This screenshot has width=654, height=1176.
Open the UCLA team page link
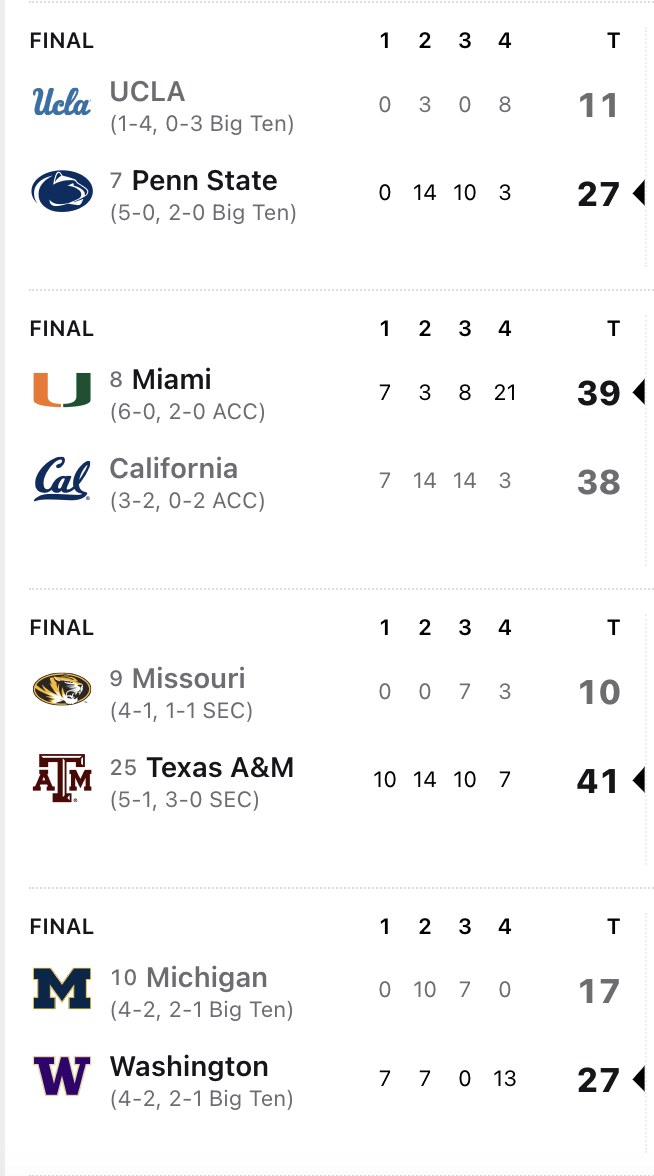coord(147,92)
